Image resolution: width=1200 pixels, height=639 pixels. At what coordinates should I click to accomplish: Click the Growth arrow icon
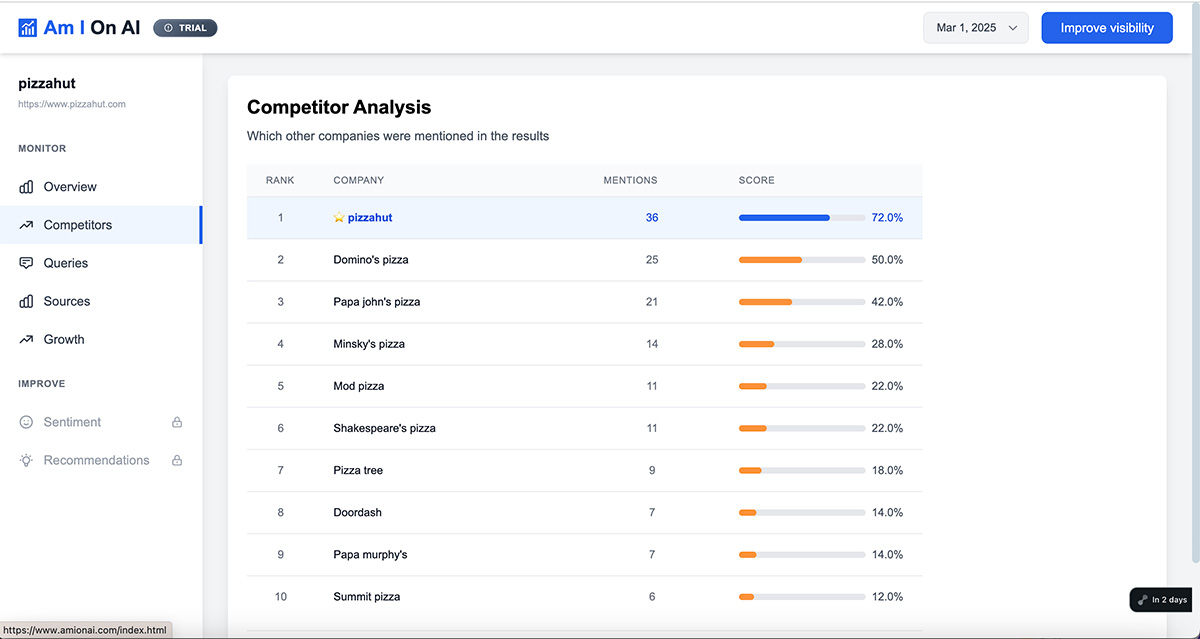[x=26, y=339]
